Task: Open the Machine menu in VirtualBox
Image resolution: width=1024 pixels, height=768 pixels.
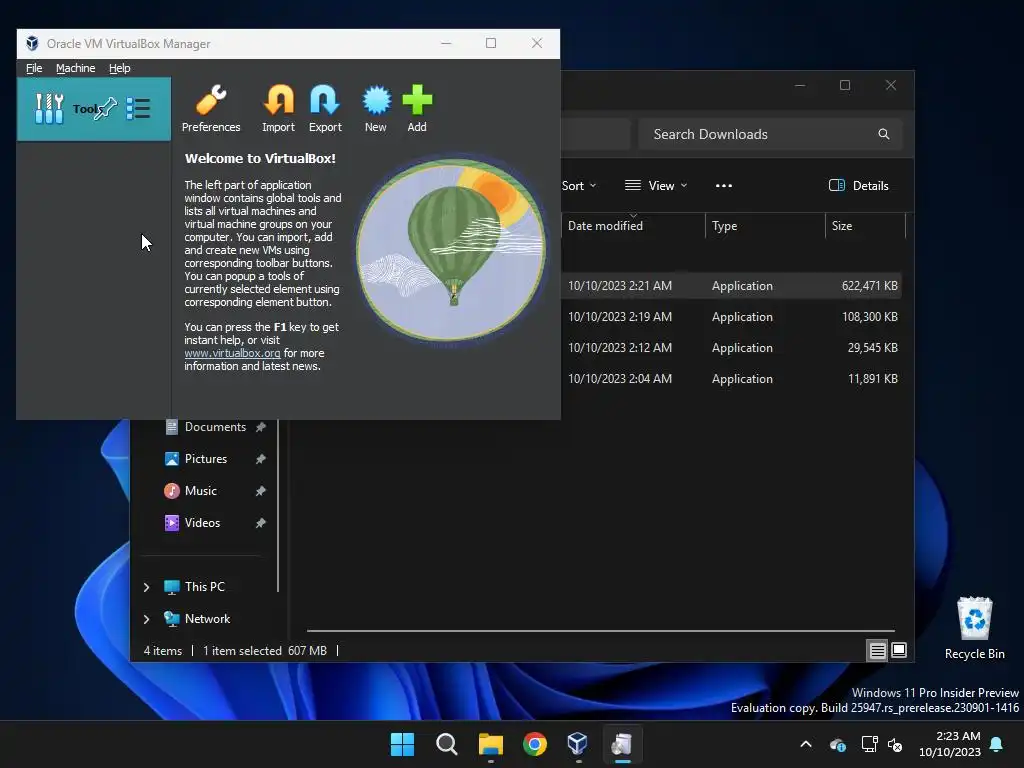Action: (x=75, y=68)
